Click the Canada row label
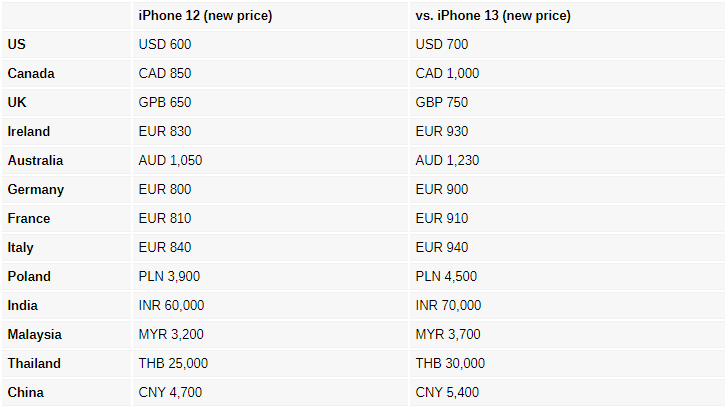725x408 pixels. (x=31, y=74)
